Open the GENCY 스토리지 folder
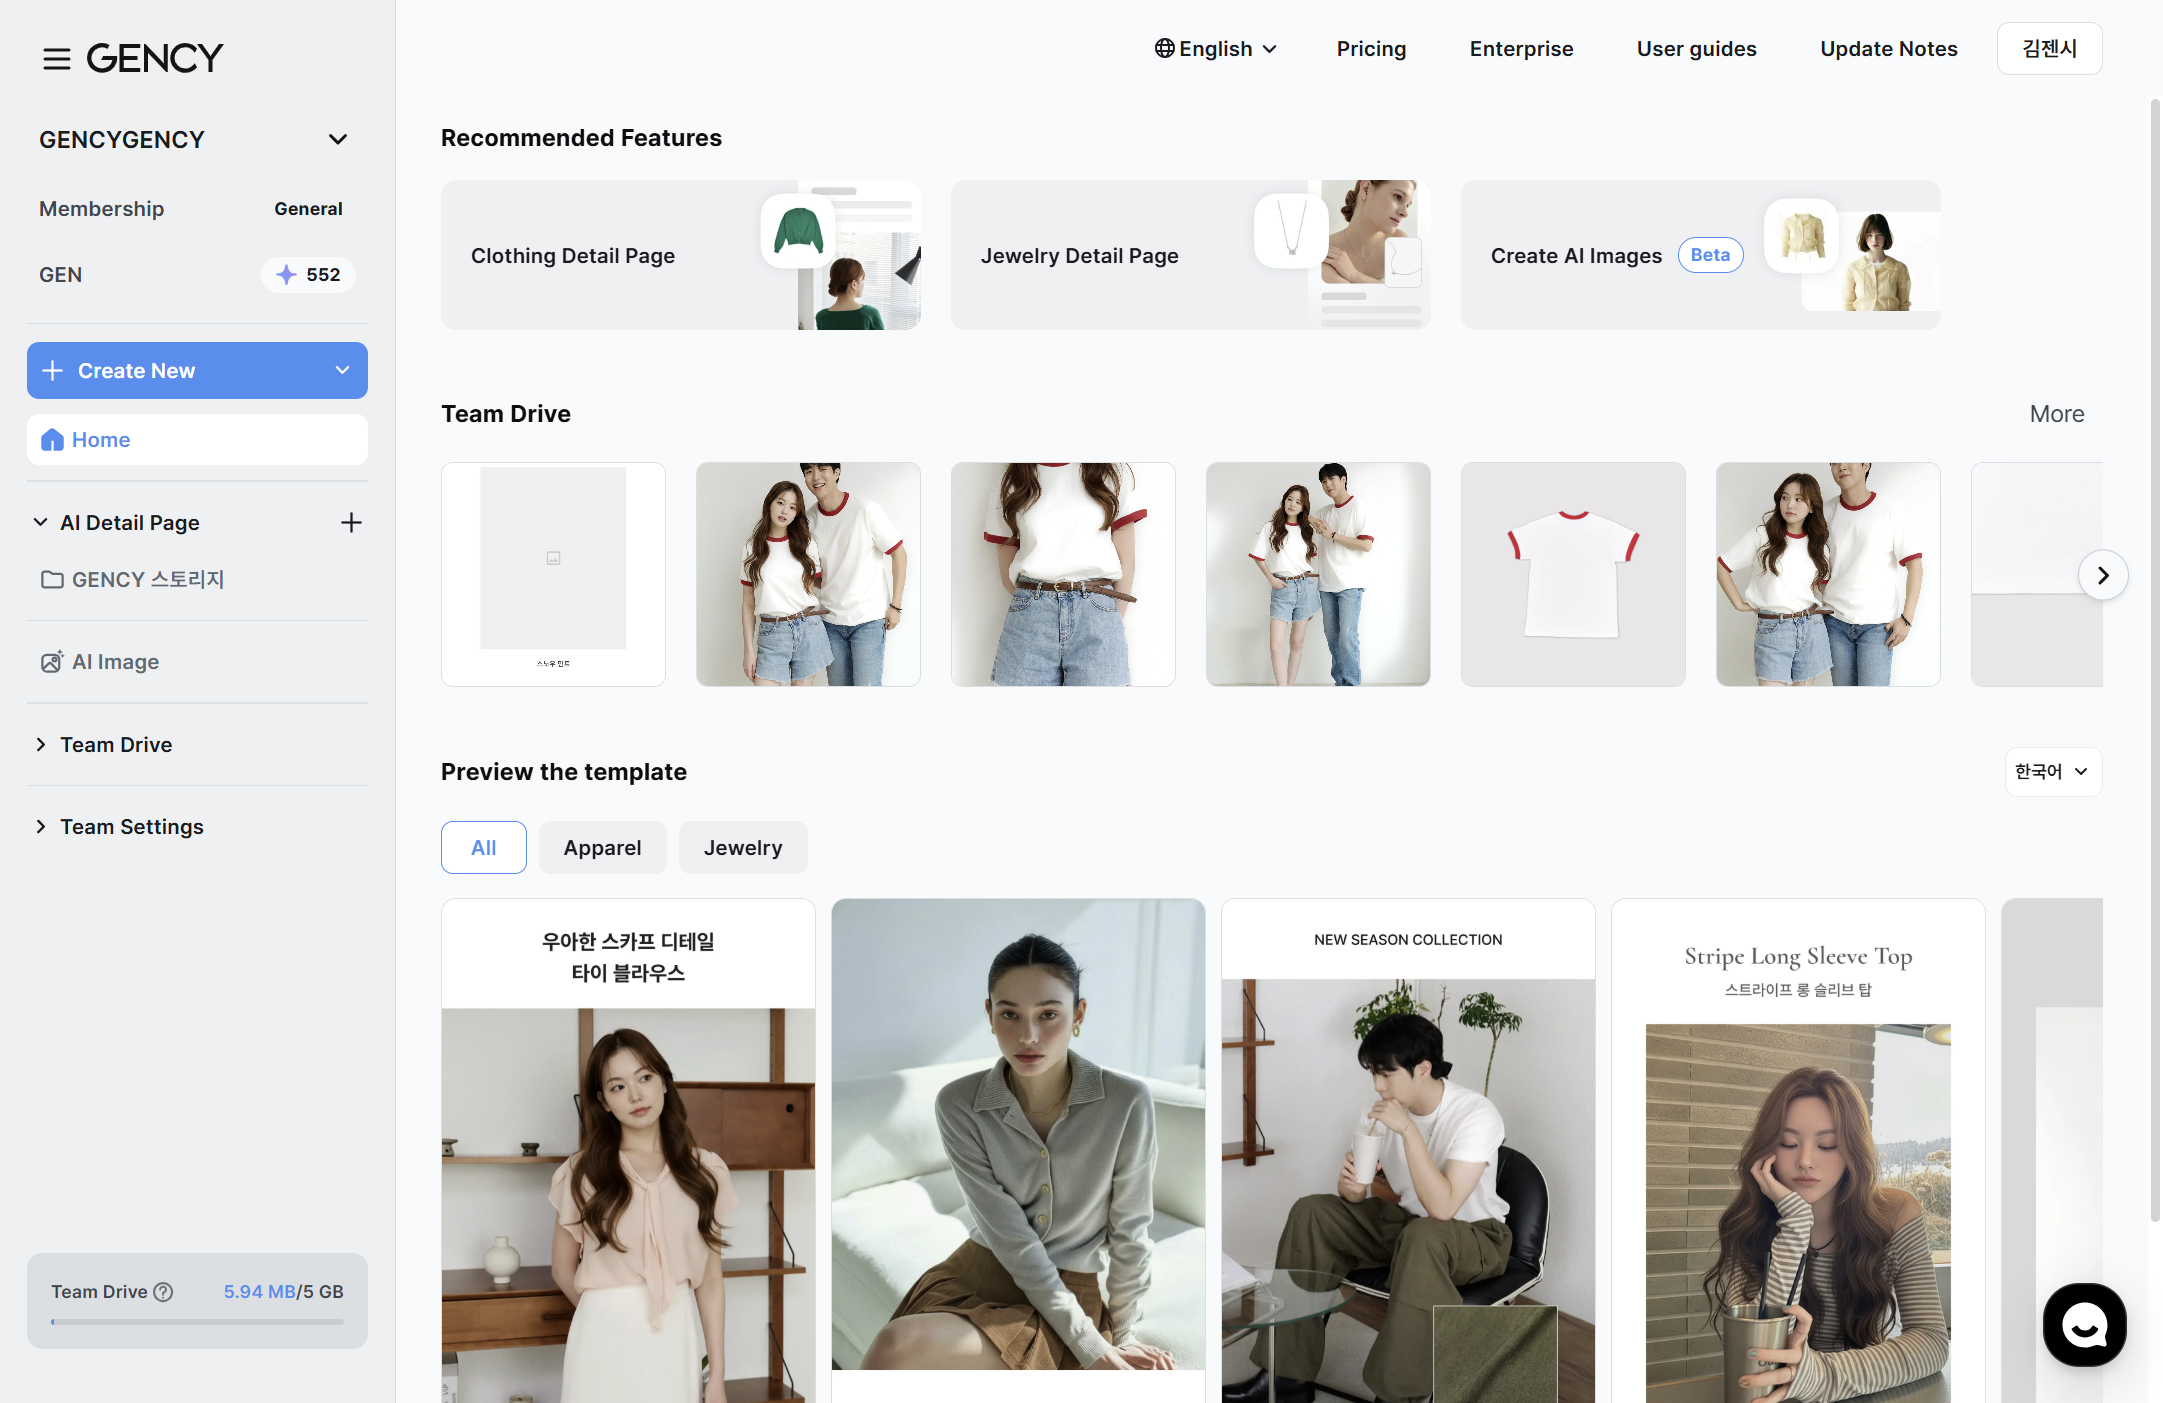This screenshot has width=2163, height=1403. pyautogui.click(x=132, y=580)
